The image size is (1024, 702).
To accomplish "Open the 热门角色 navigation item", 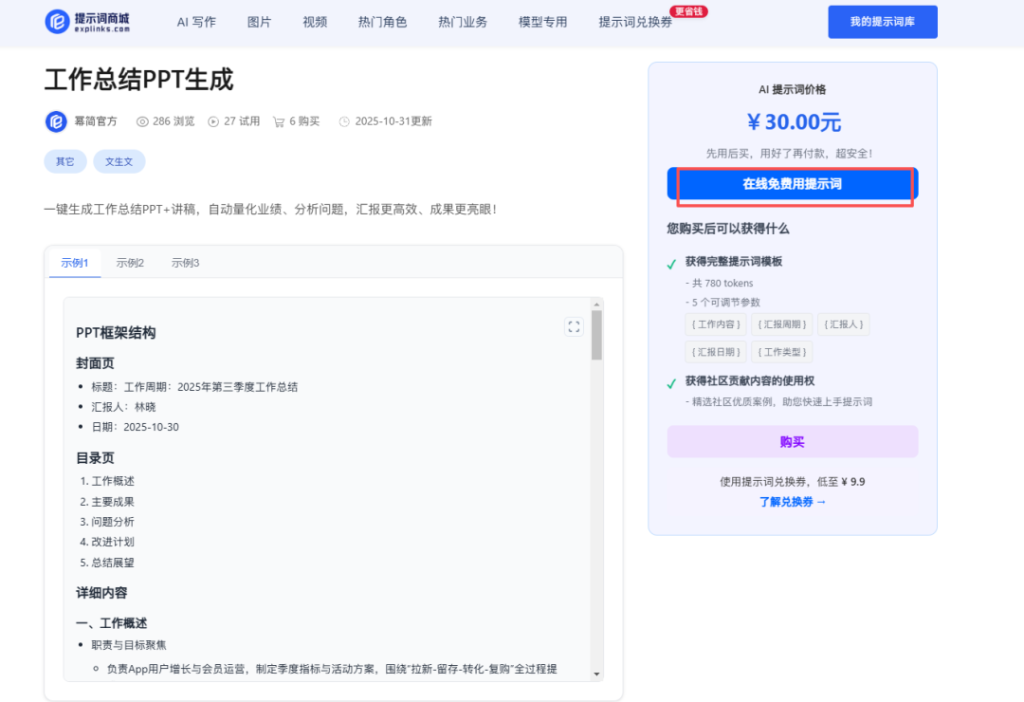I will 382,22.
